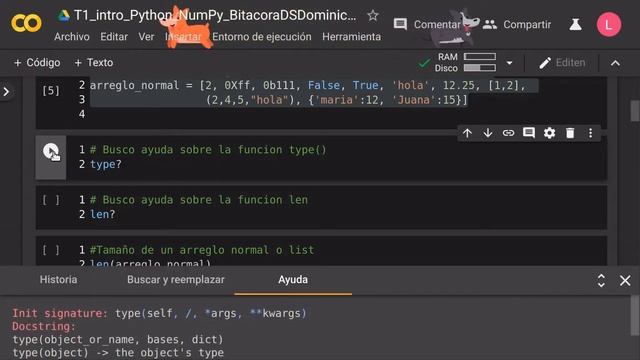Select the Ayuda tab
Viewport: 640px width, 360px height.
[x=293, y=280]
